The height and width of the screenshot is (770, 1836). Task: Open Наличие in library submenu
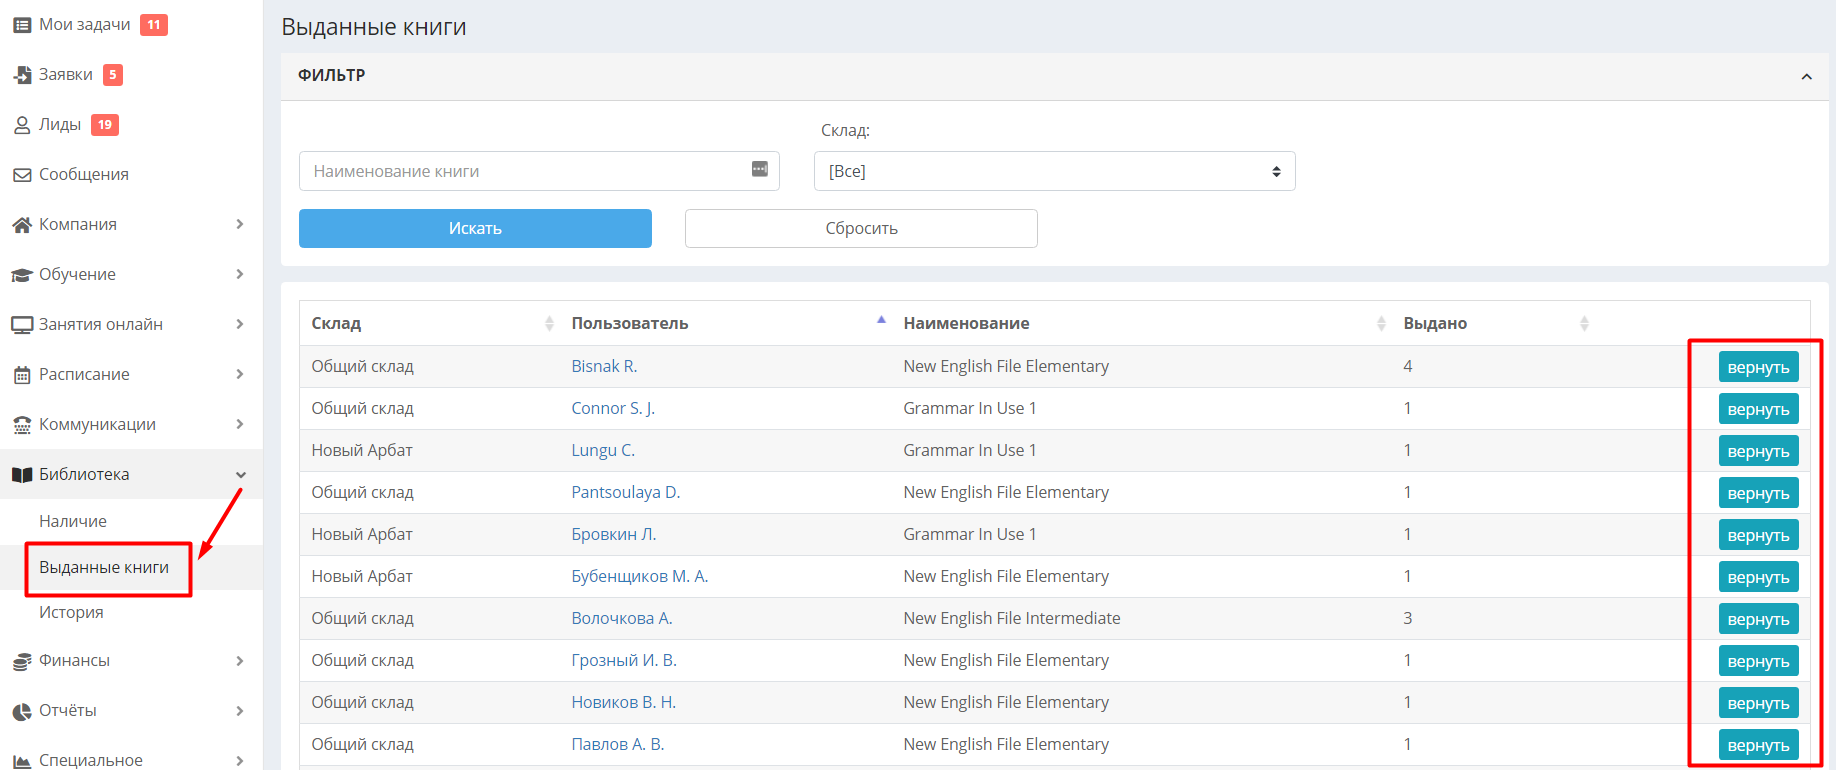click(73, 521)
